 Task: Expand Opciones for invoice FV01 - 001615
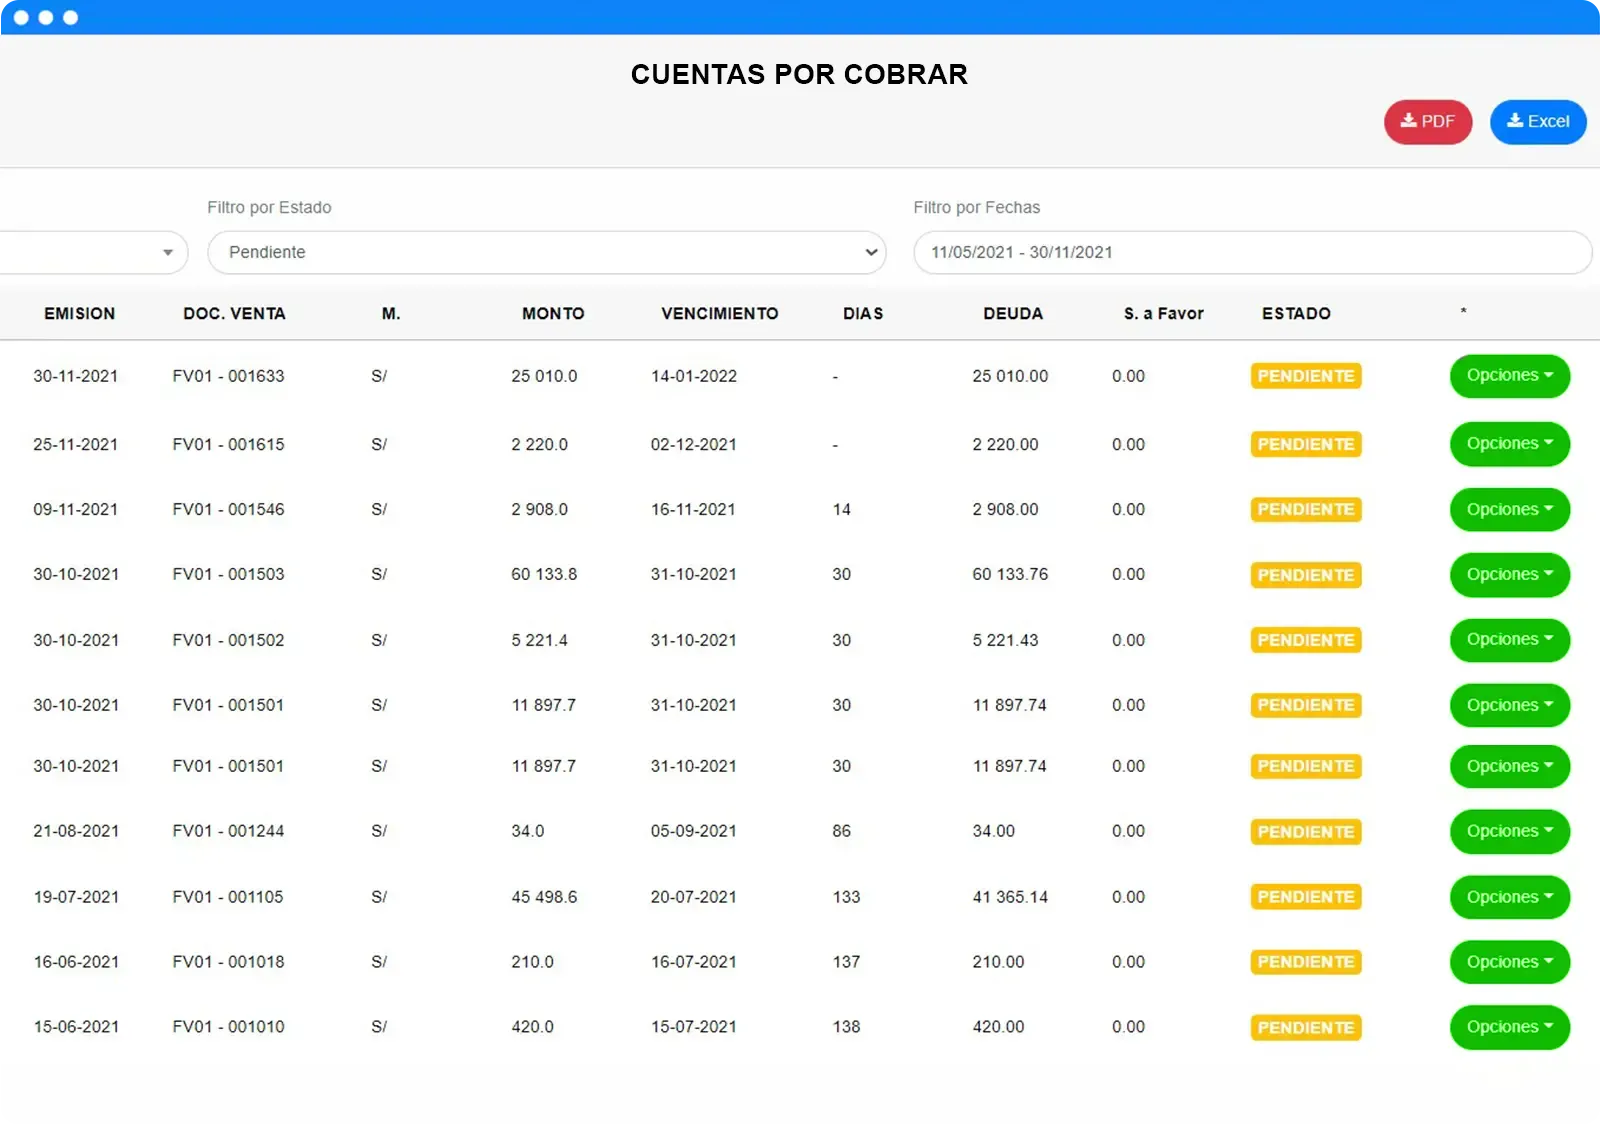[x=1509, y=444]
